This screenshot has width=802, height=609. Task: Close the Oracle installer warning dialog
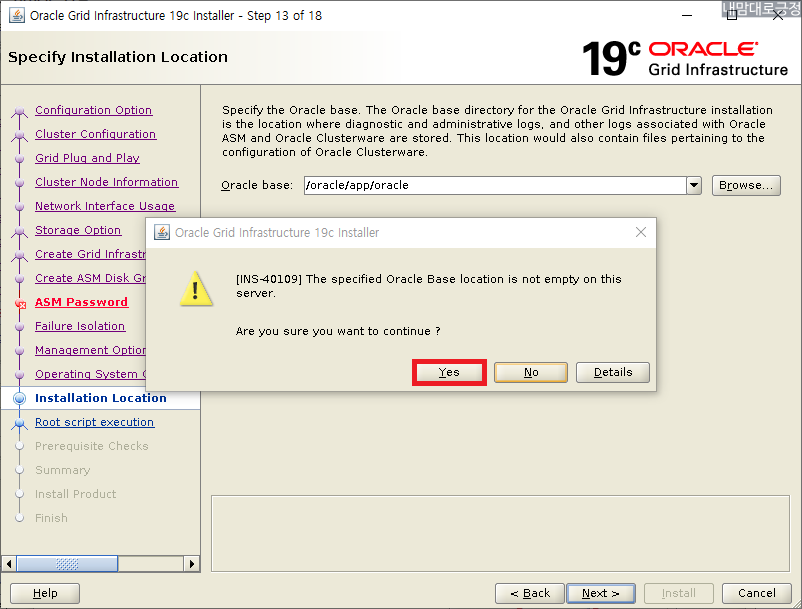641,232
